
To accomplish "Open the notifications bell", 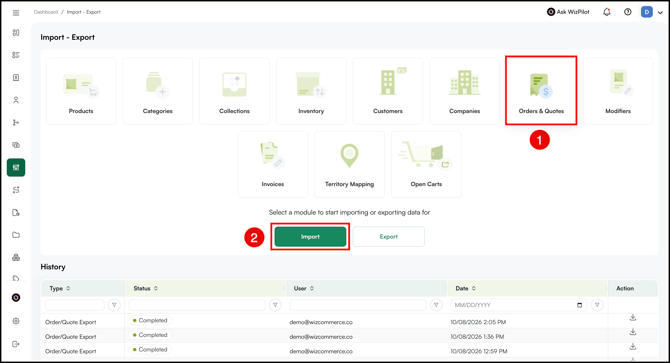I will 607,12.
